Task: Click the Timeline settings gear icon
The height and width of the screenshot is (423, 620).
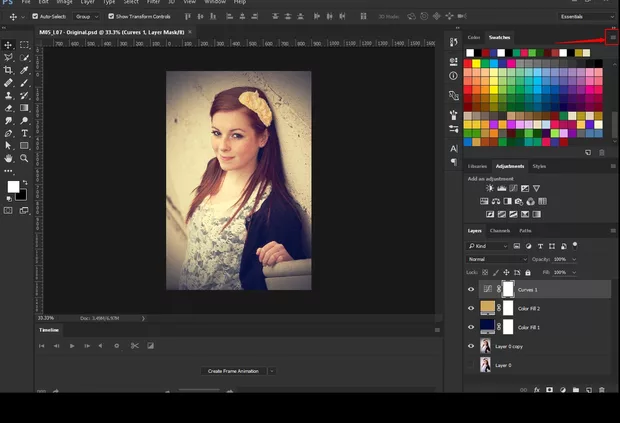Action: tap(117, 346)
